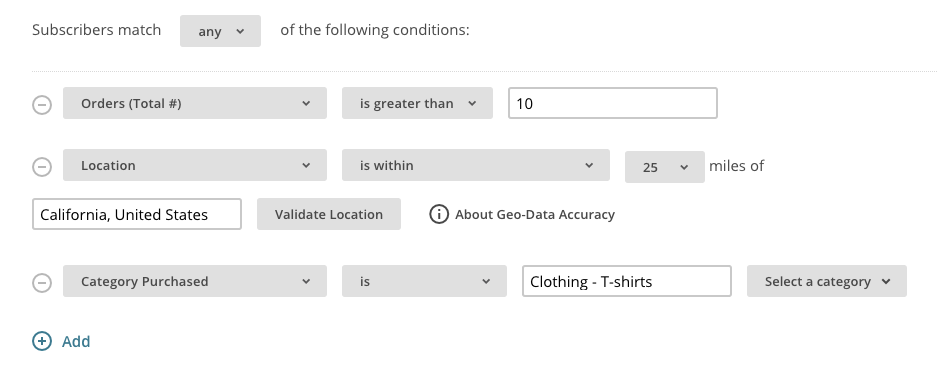Open the About Geo-Data Accuracy link
Screen dimensions: 937x369
click(x=535, y=214)
